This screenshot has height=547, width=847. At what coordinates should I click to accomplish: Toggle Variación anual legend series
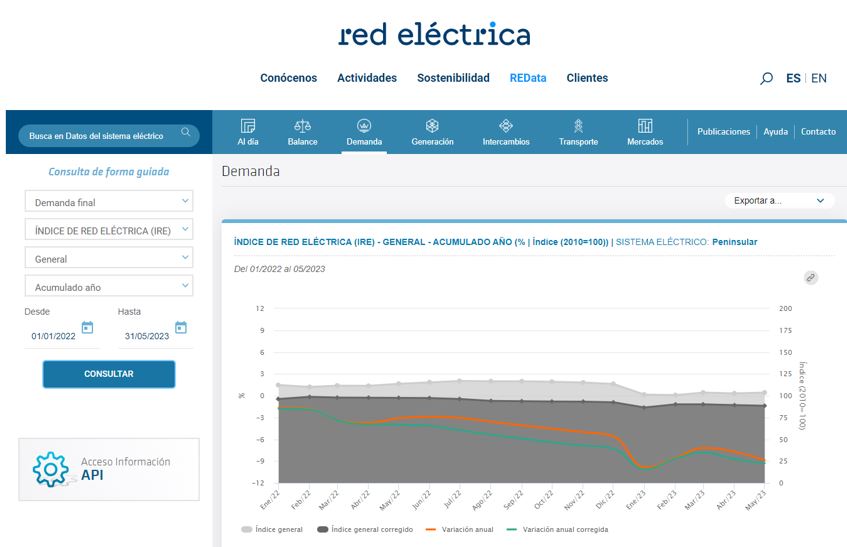[460, 530]
